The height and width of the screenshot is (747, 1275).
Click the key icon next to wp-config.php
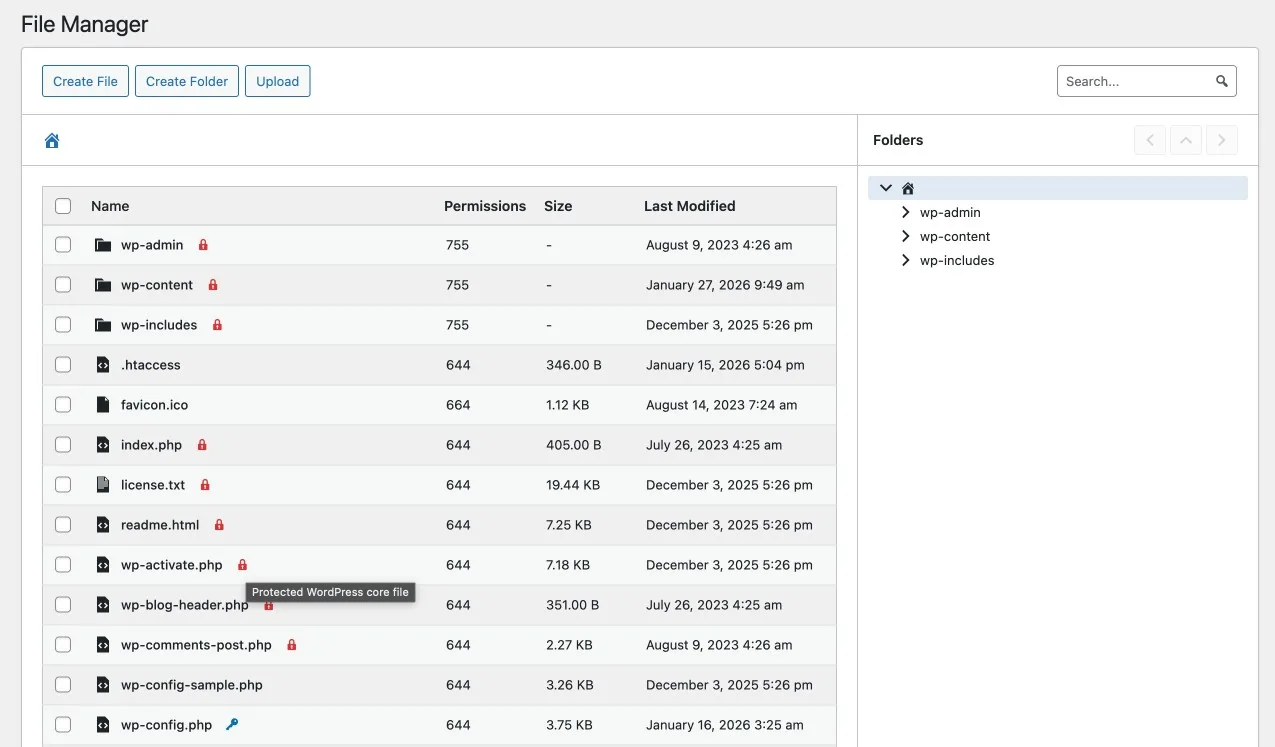pos(232,725)
